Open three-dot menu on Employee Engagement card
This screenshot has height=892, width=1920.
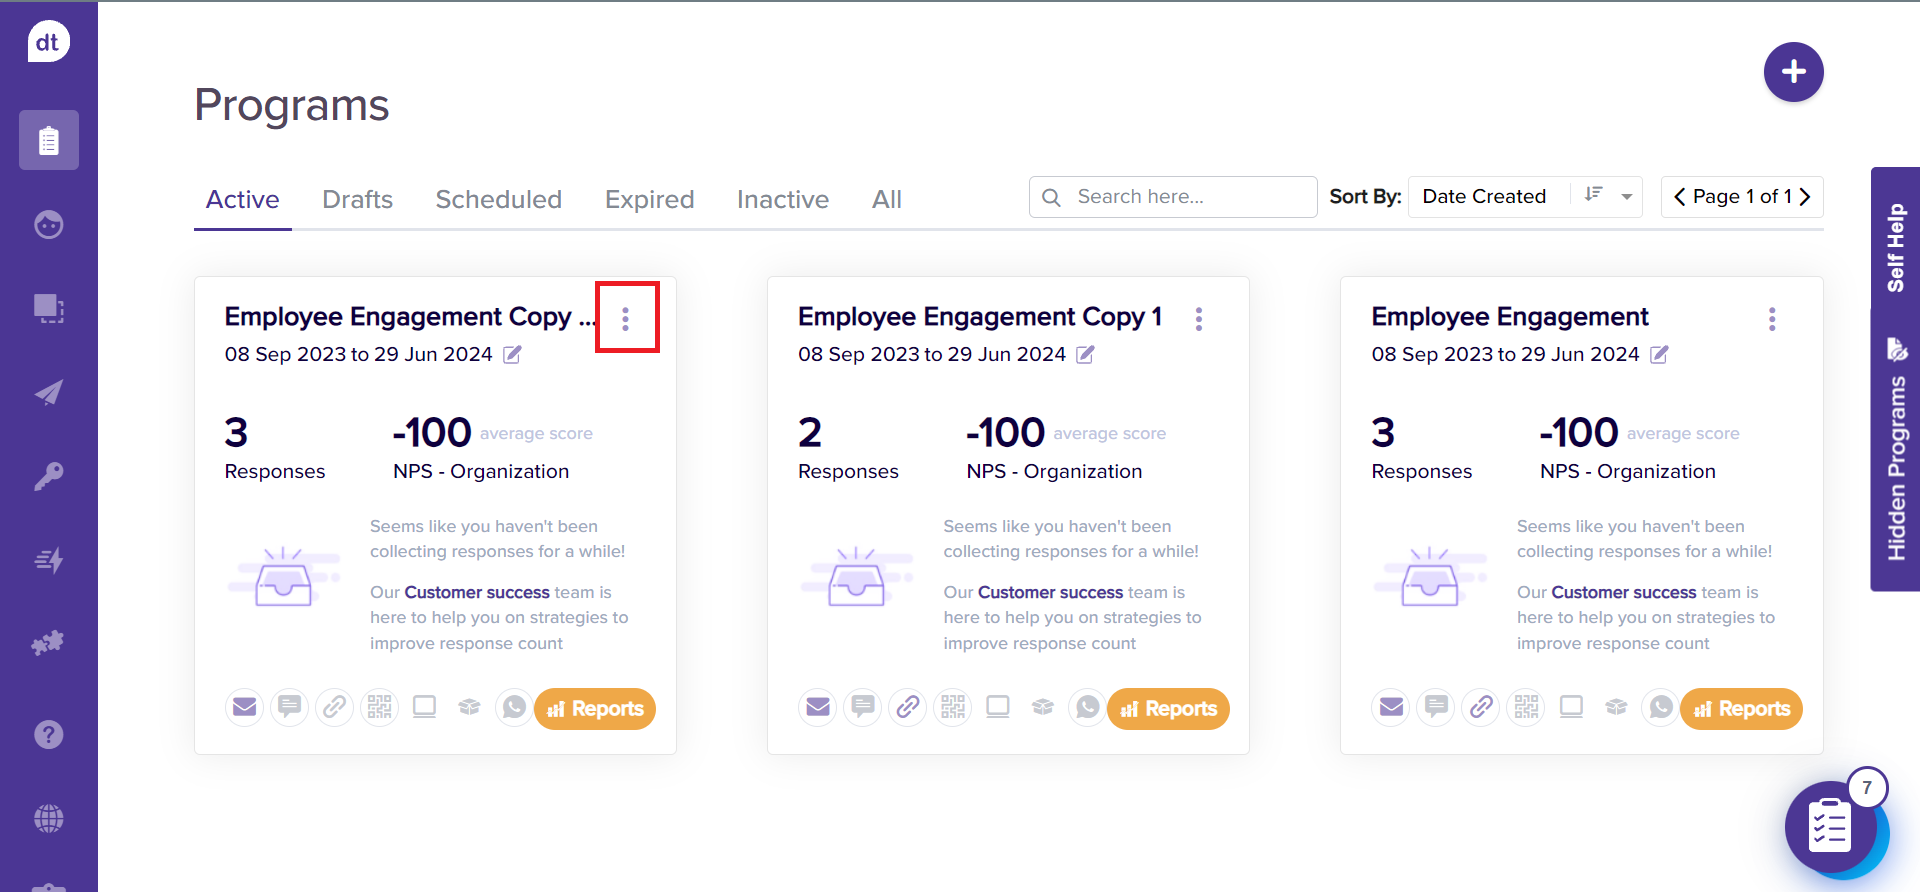[1771, 319]
